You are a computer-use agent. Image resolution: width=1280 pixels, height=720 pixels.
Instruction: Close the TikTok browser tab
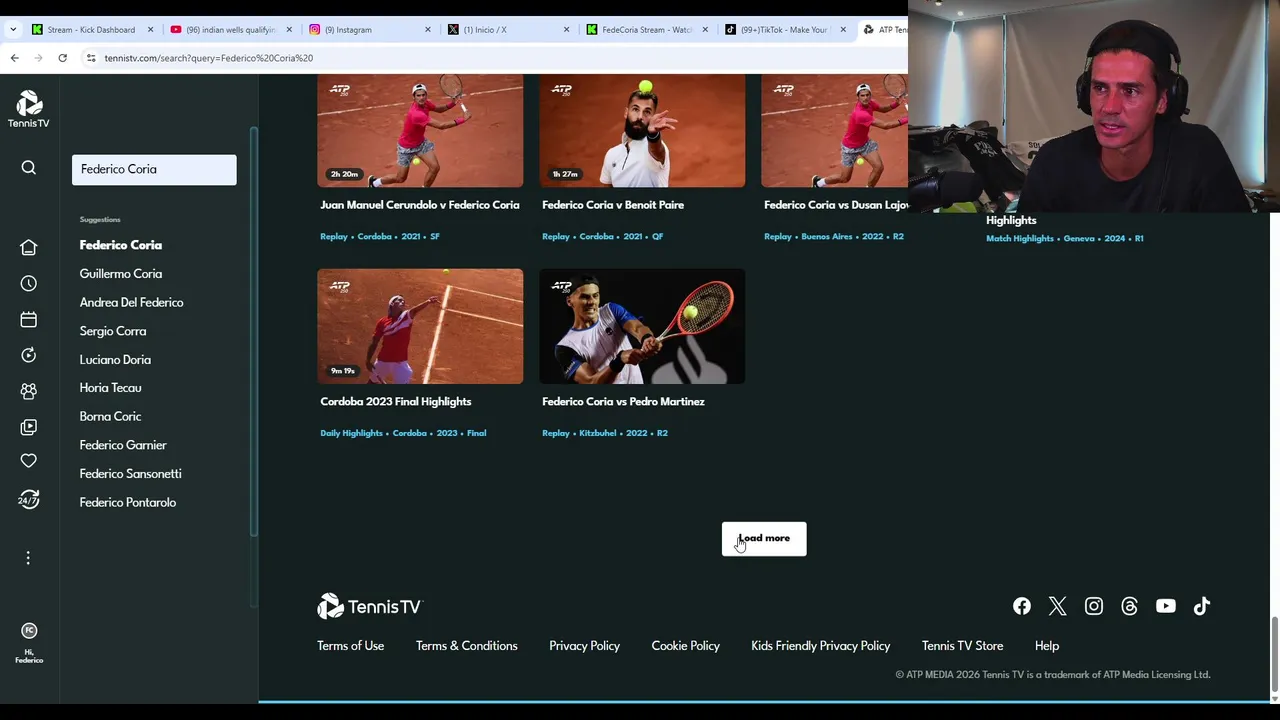pyautogui.click(x=842, y=30)
